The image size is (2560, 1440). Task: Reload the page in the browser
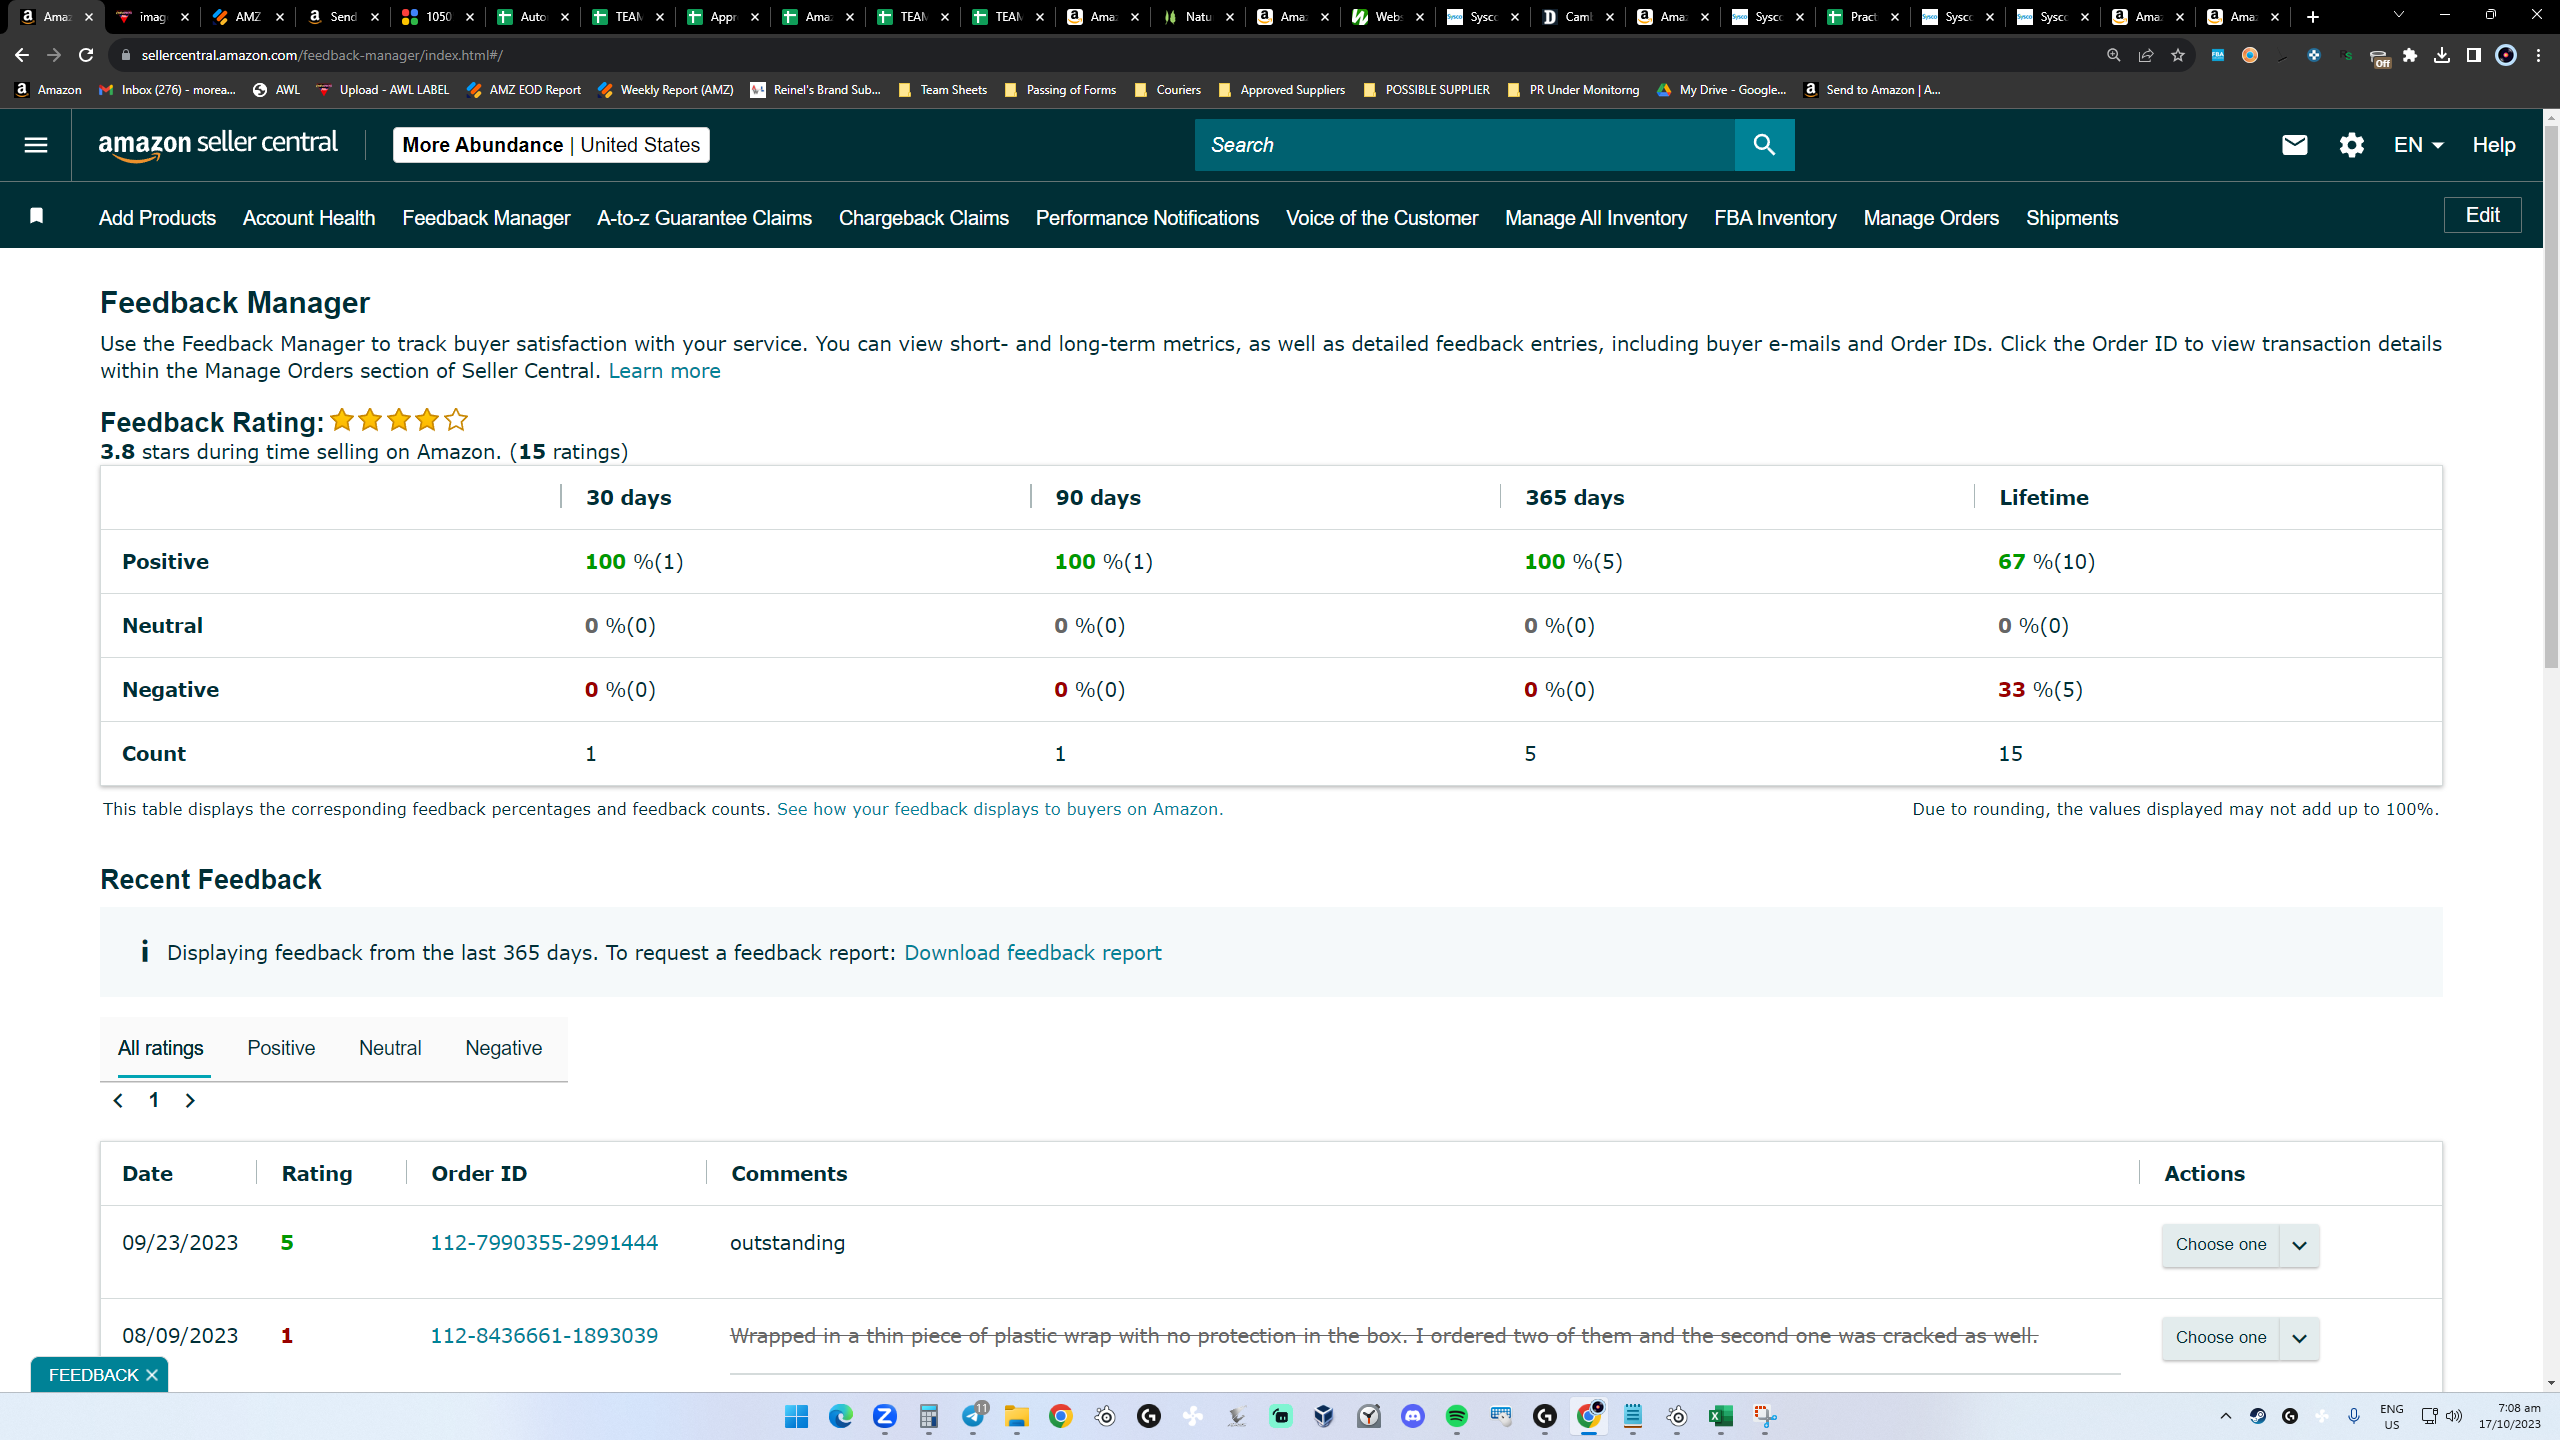tap(86, 55)
